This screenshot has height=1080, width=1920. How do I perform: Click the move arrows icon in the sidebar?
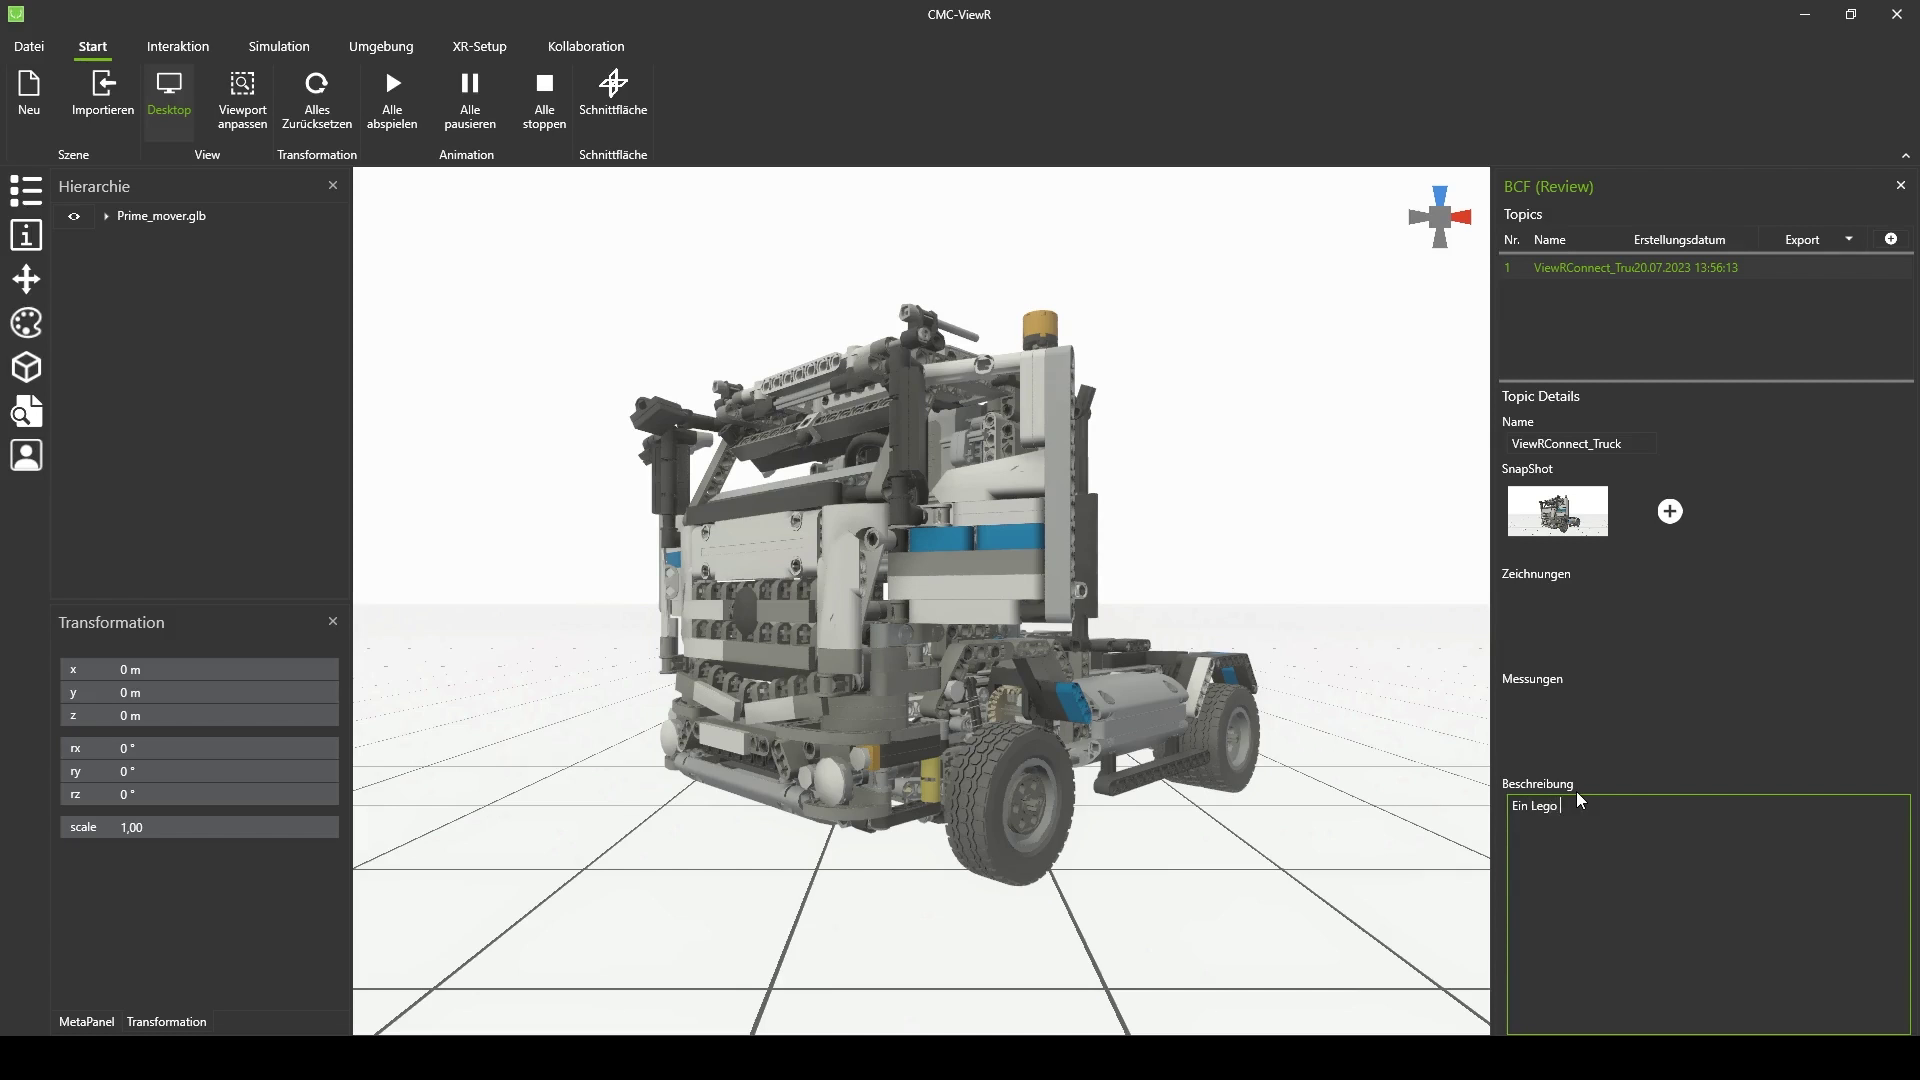[26, 279]
